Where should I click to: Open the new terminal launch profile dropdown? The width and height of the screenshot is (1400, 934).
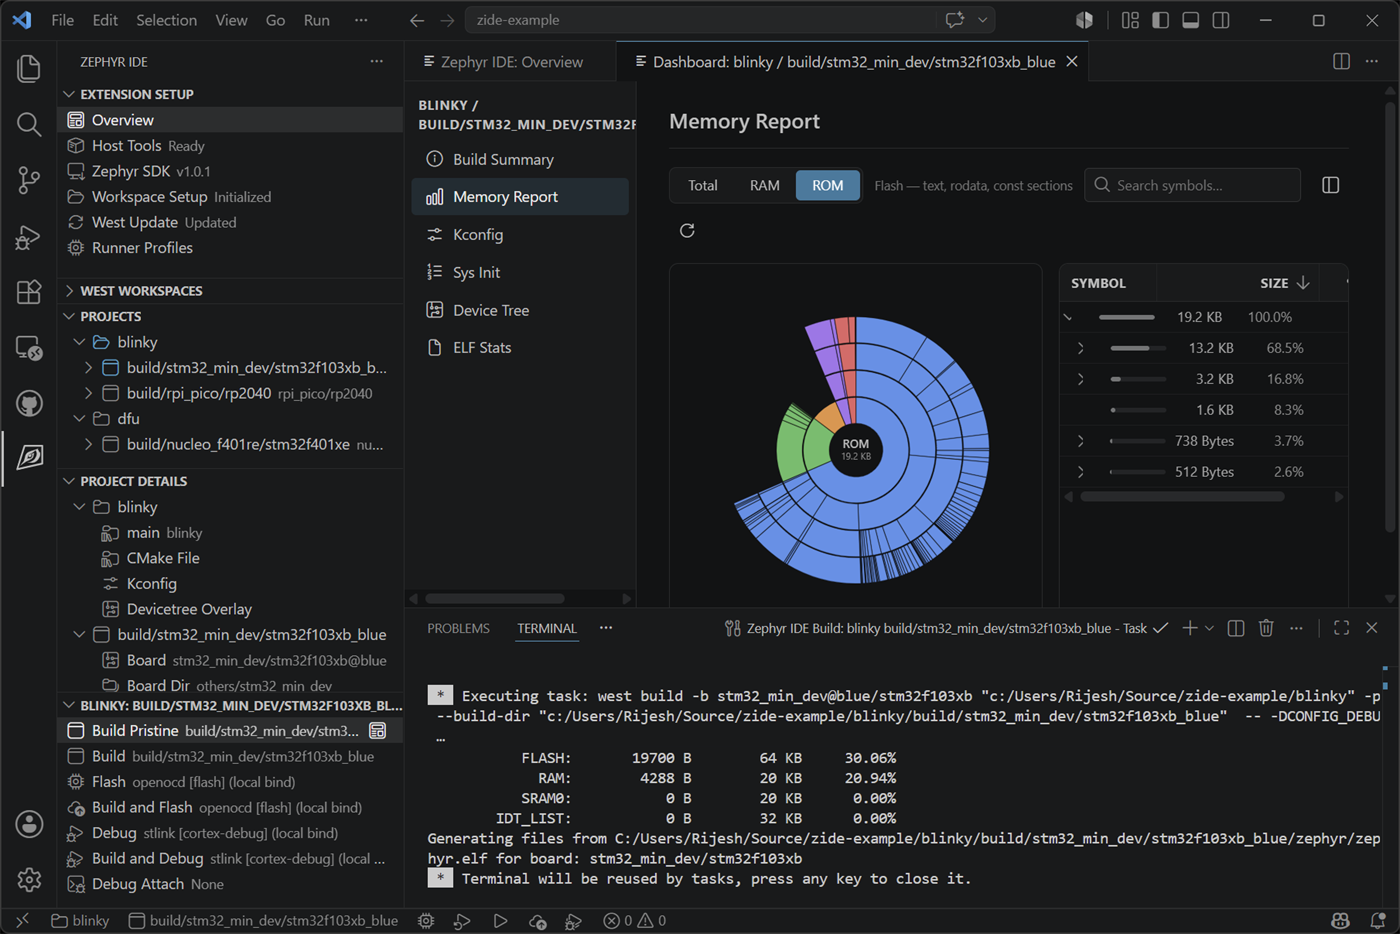coord(1209,628)
